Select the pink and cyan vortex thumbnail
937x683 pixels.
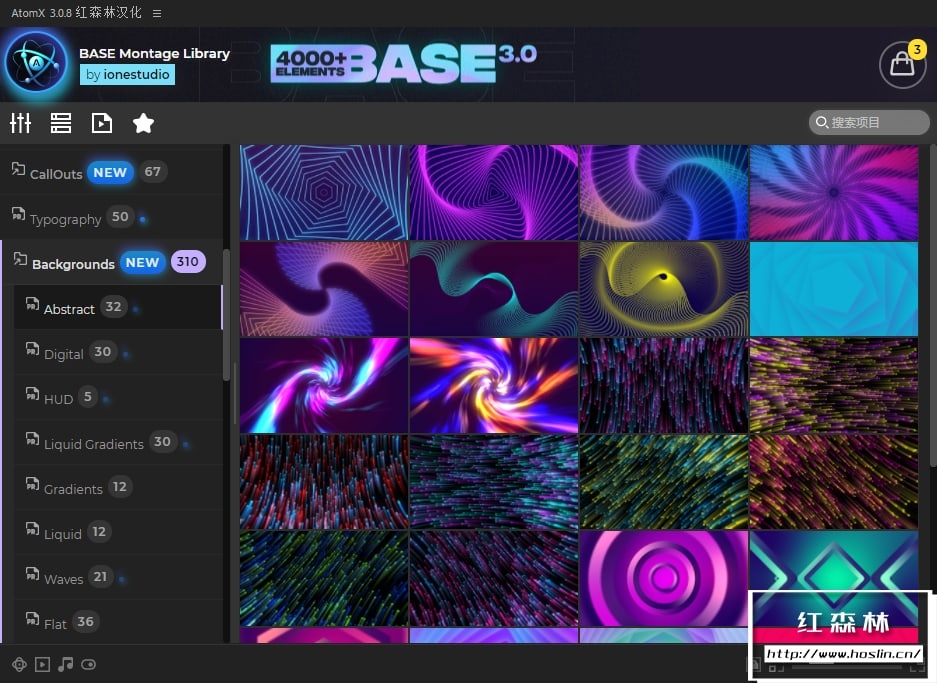click(324, 385)
